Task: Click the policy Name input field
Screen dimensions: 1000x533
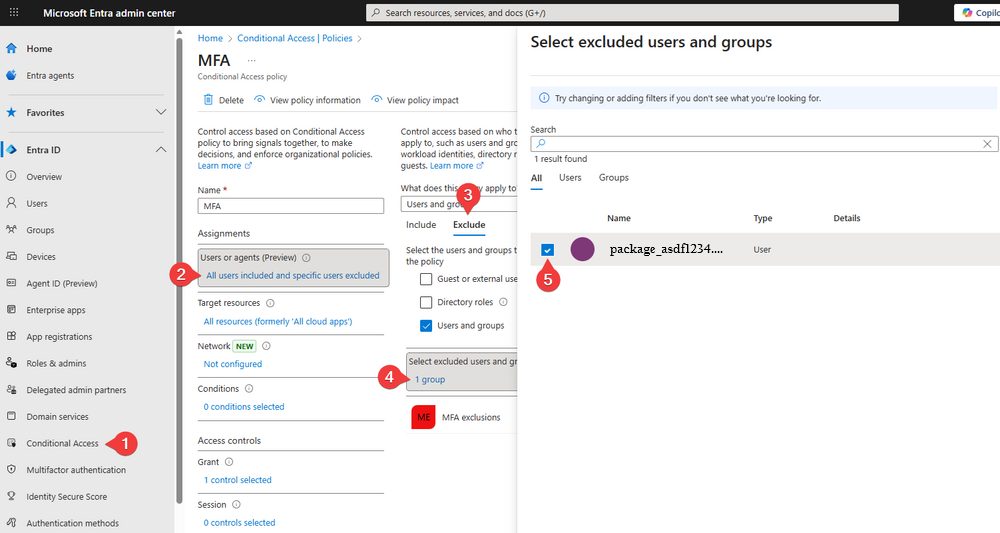Action: (x=291, y=206)
